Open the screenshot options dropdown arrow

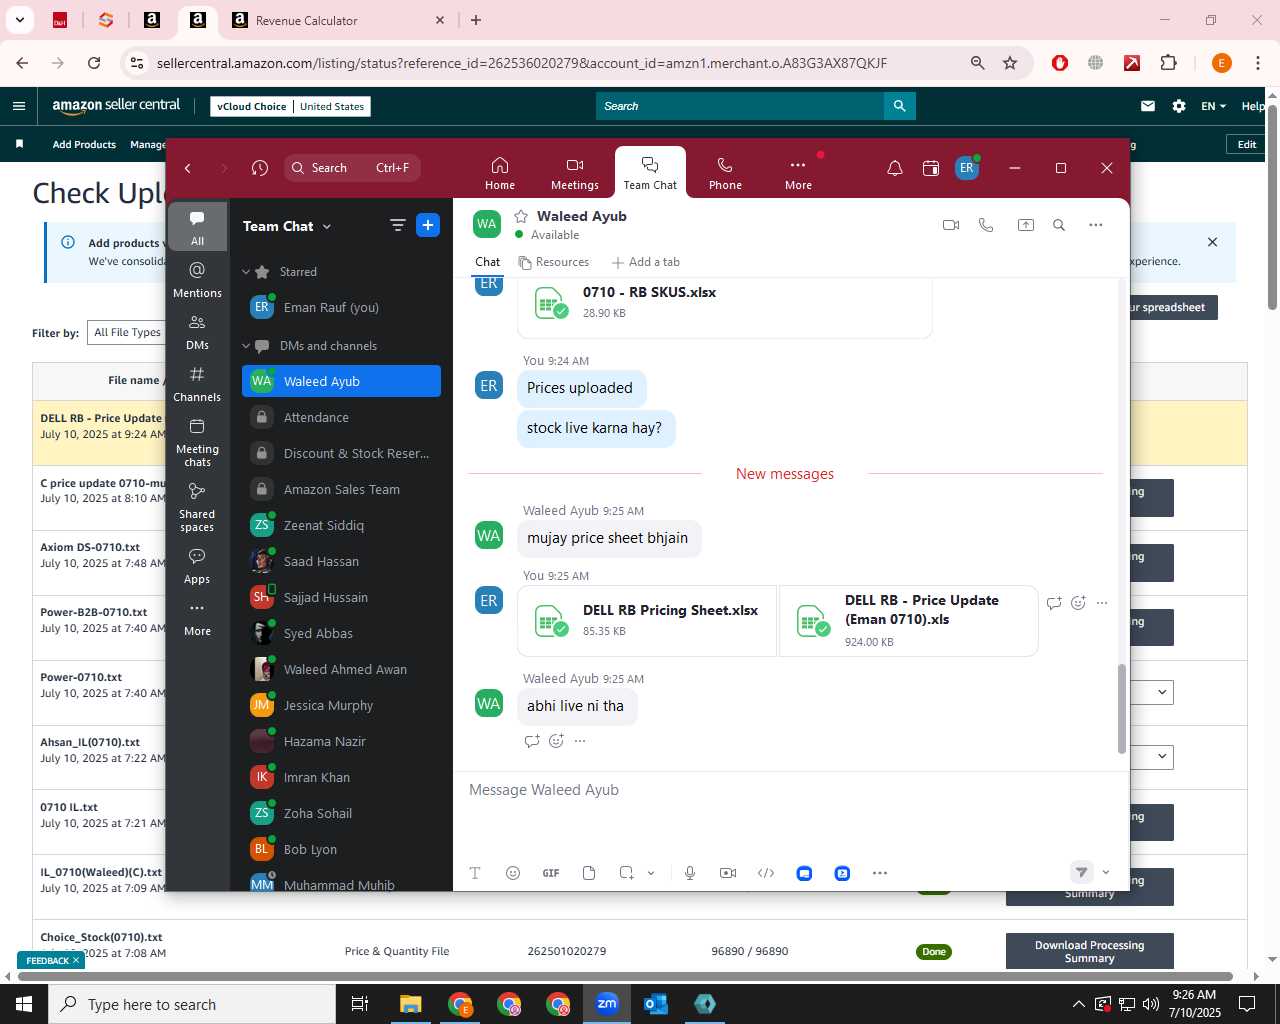click(x=651, y=873)
